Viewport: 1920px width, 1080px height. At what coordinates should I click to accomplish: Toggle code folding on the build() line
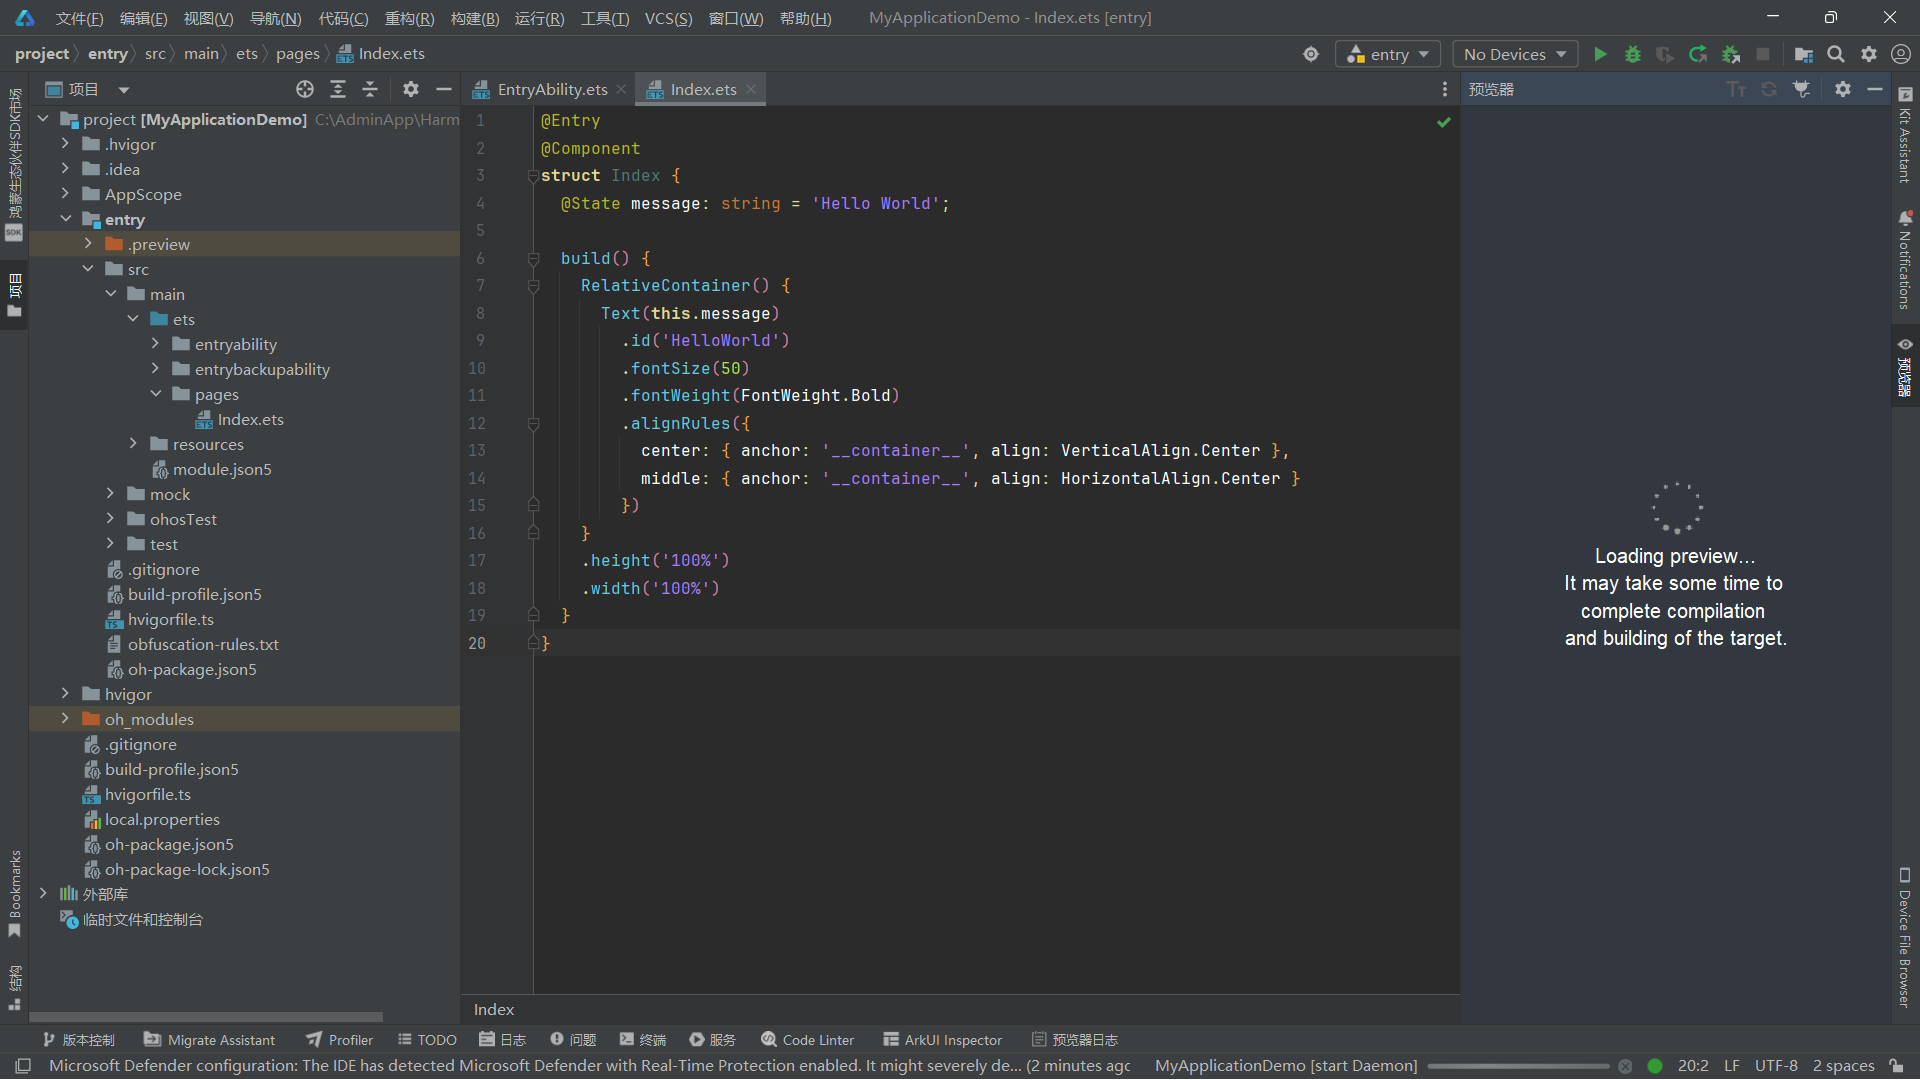coord(534,258)
